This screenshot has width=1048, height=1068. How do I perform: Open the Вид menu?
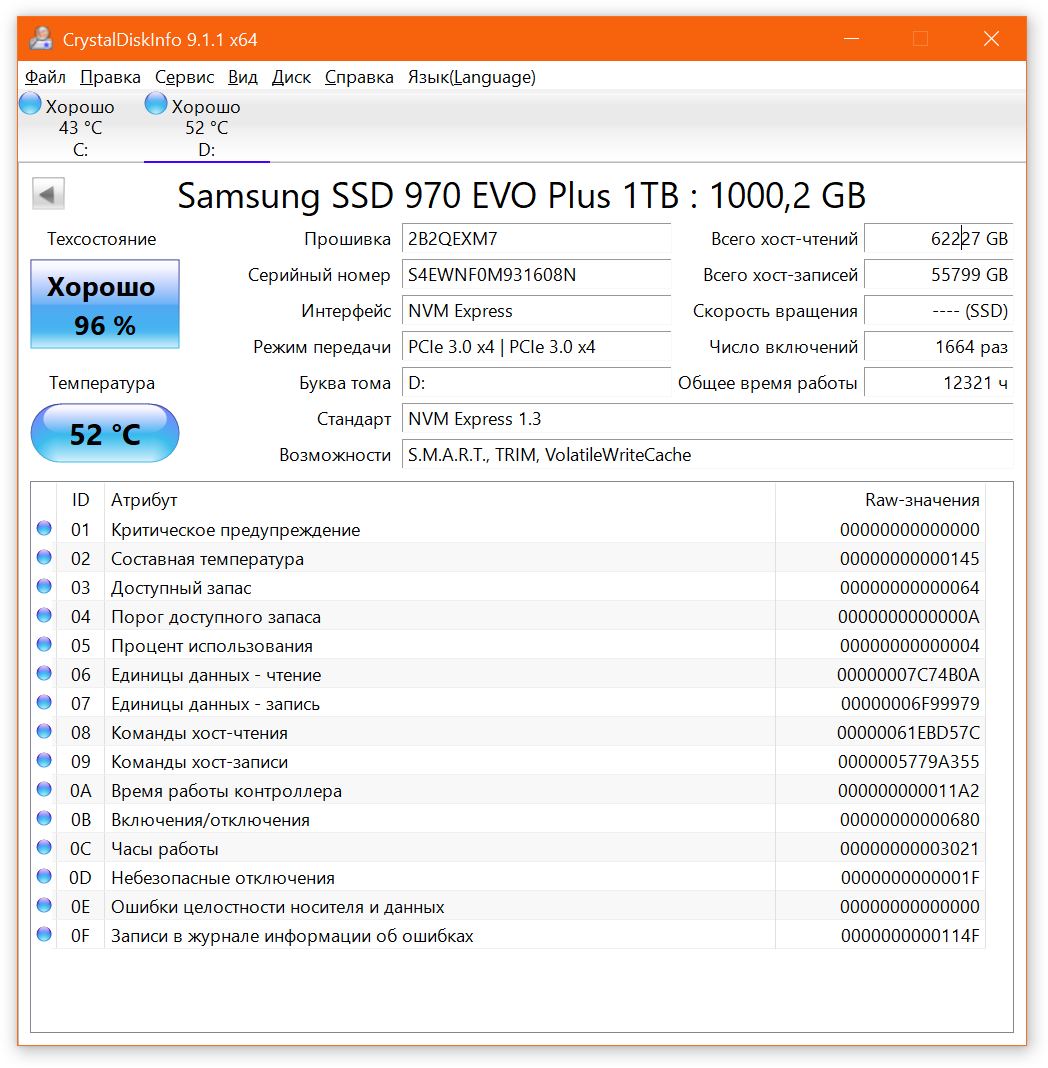point(242,77)
